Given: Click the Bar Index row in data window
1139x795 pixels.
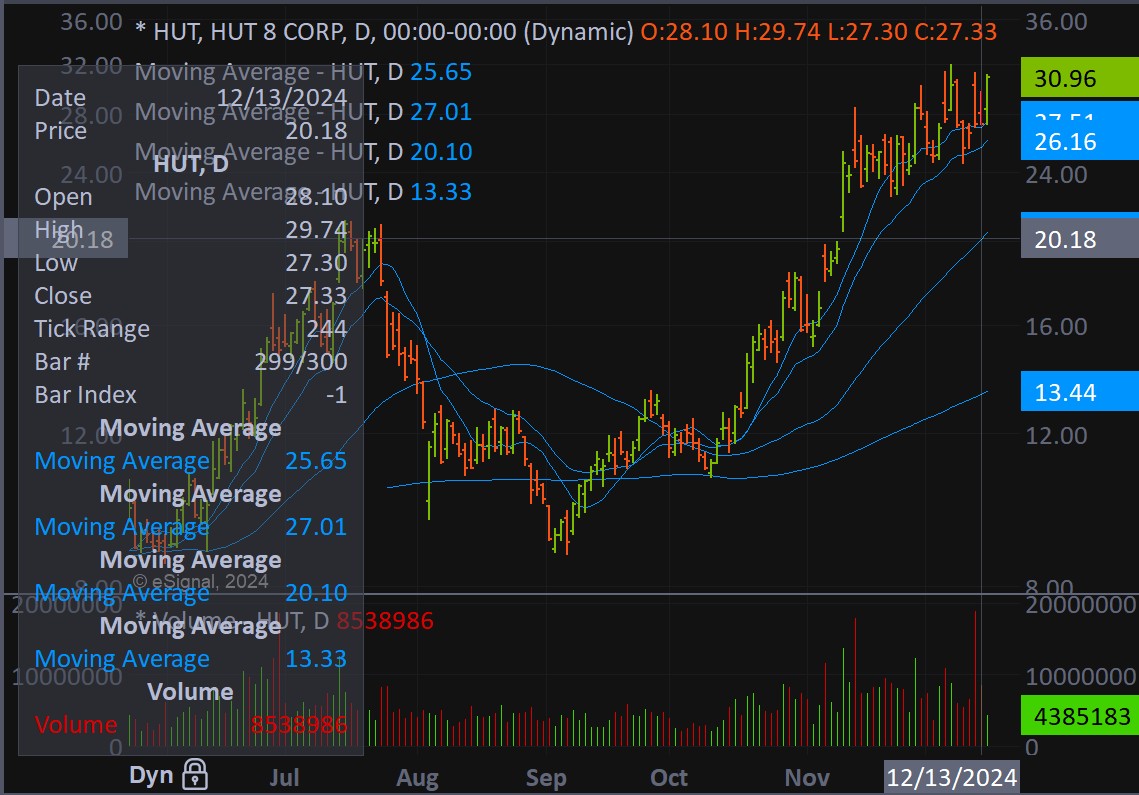Looking at the screenshot, I should point(190,395).
